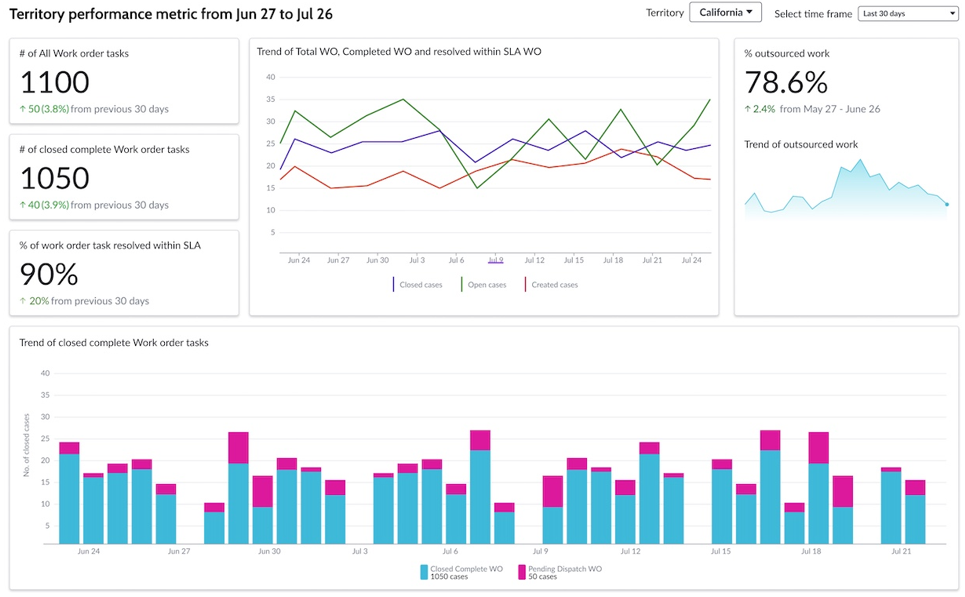Image resolution: width=965 pixels, height=597 pixels.
Task: Click the 'Select time frame' label
Action: point(813,14)
